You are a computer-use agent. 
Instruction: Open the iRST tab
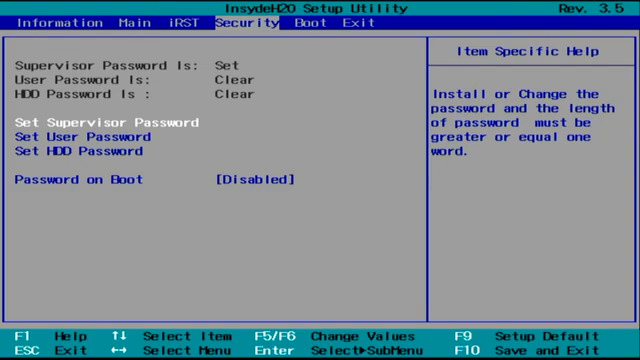tap(184, 23)
